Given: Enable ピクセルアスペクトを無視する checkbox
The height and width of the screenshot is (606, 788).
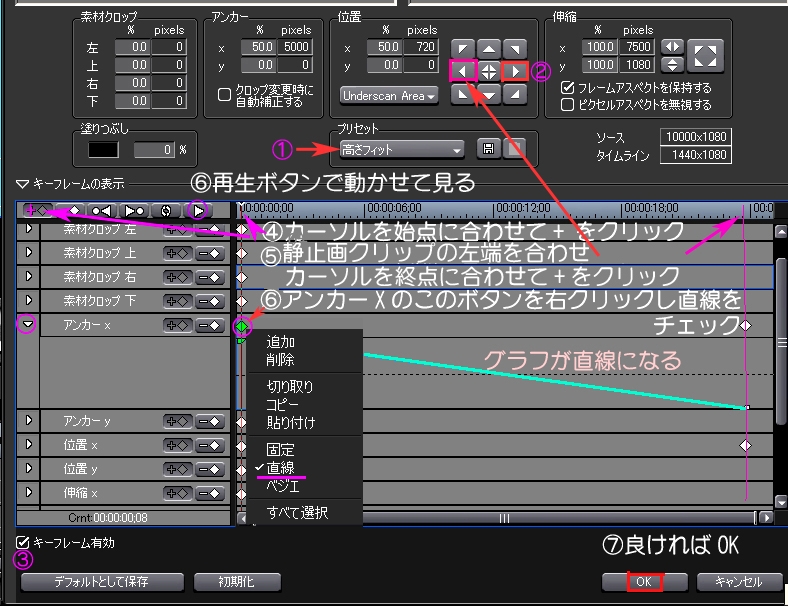Looking at the screenshot, I should [568, 104].
